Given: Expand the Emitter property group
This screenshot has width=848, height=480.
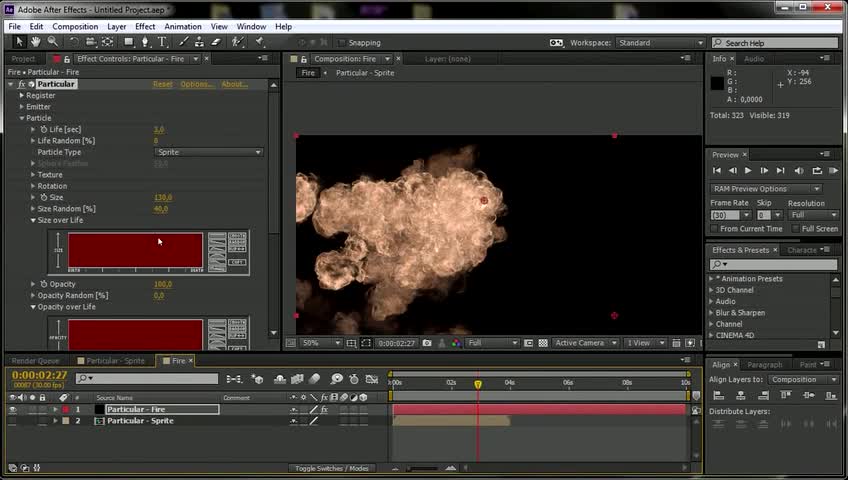Looking at the screenshot, I should tap(22, 107).
